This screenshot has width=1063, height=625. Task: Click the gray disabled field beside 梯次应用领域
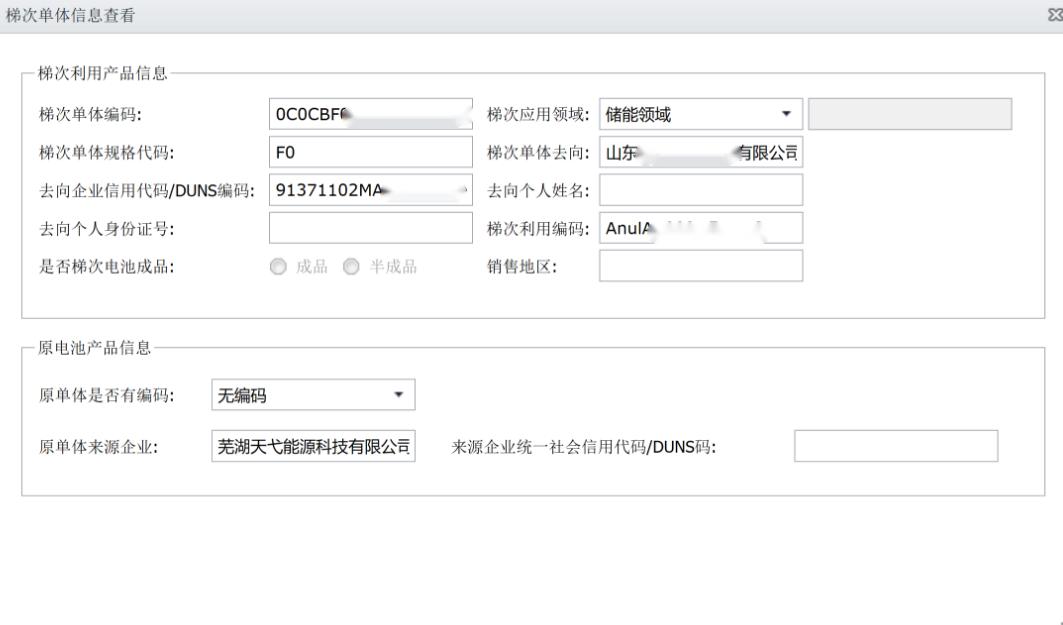point(910,114)
